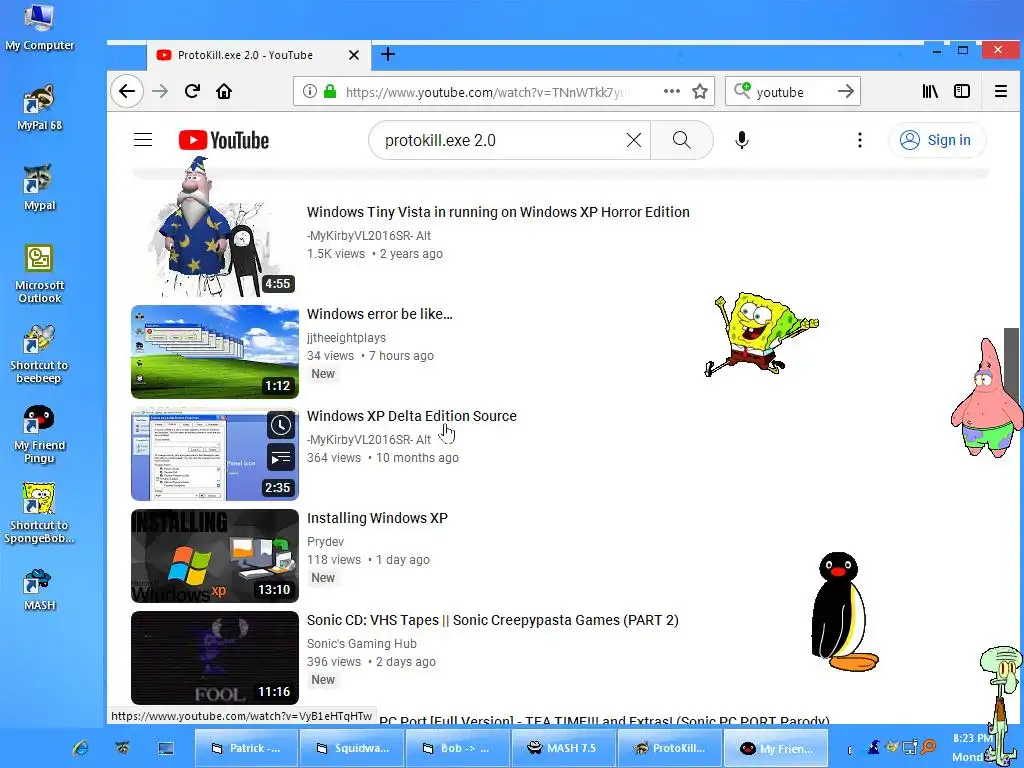Select Shortcut to SpongeBob desktop icon

click(x=39, y=514)
